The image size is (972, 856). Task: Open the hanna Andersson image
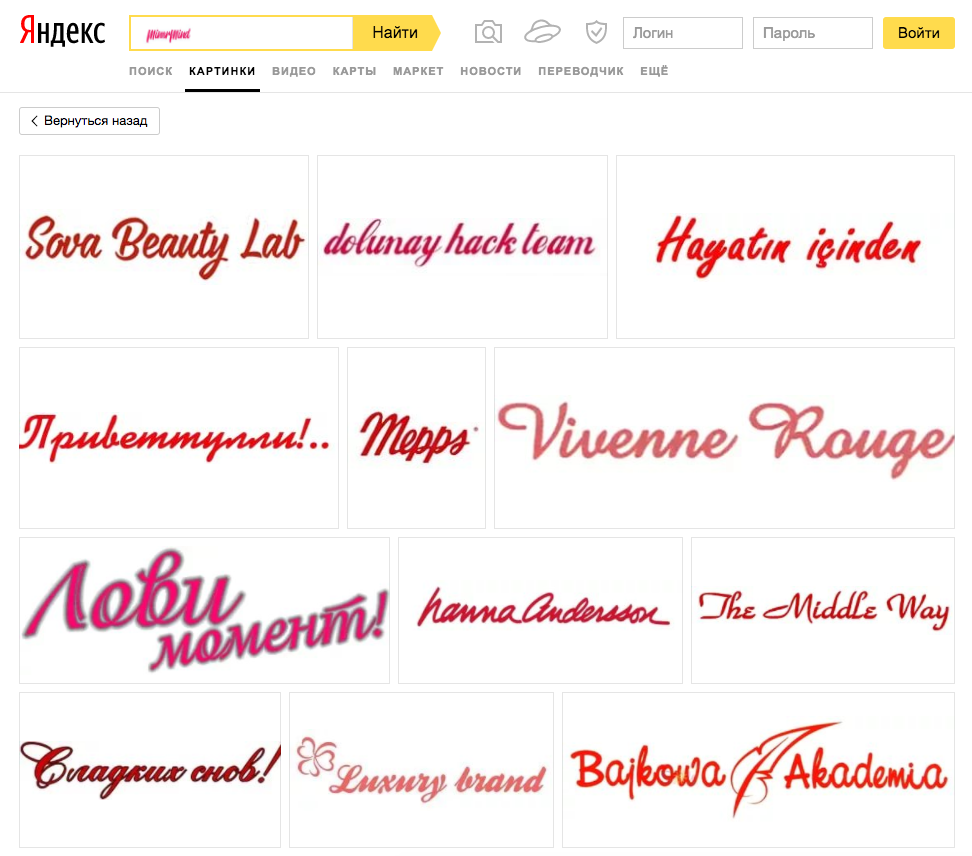point(540,611)
